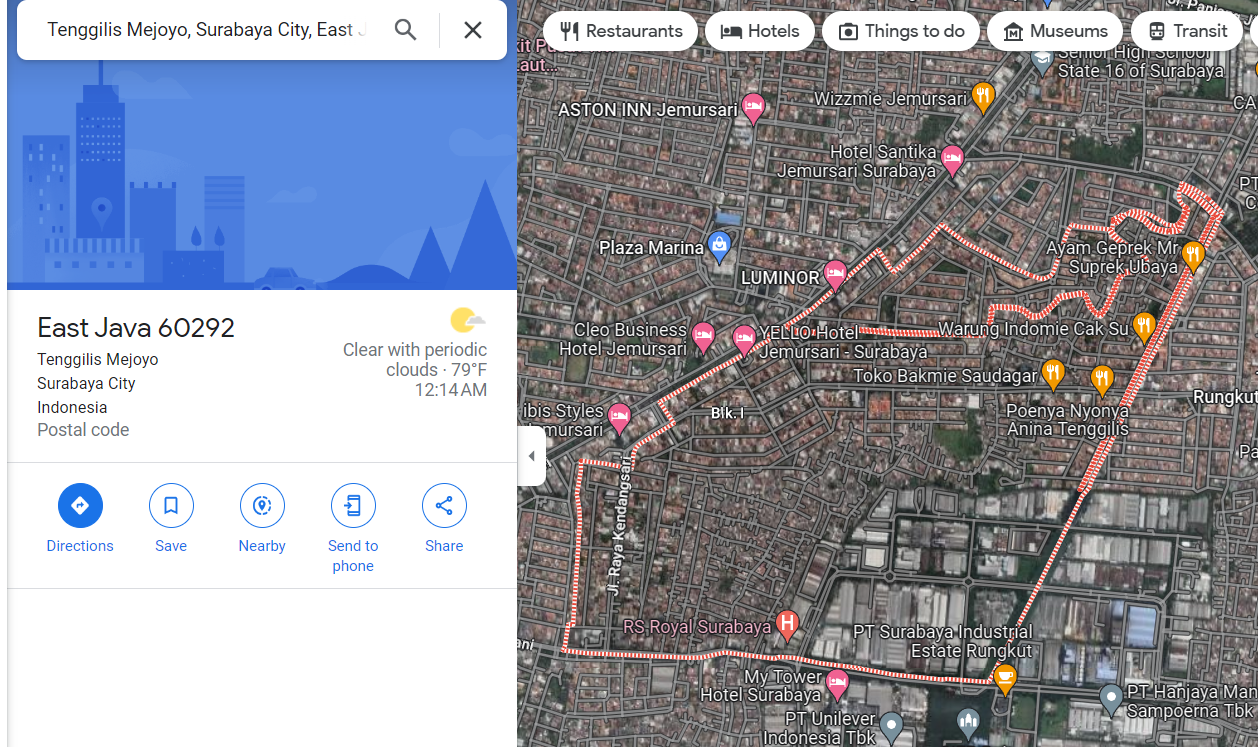Click the search magnifier icon
Image resolution: width=1258 pixels, height=747 pixels.
[405, 30]
